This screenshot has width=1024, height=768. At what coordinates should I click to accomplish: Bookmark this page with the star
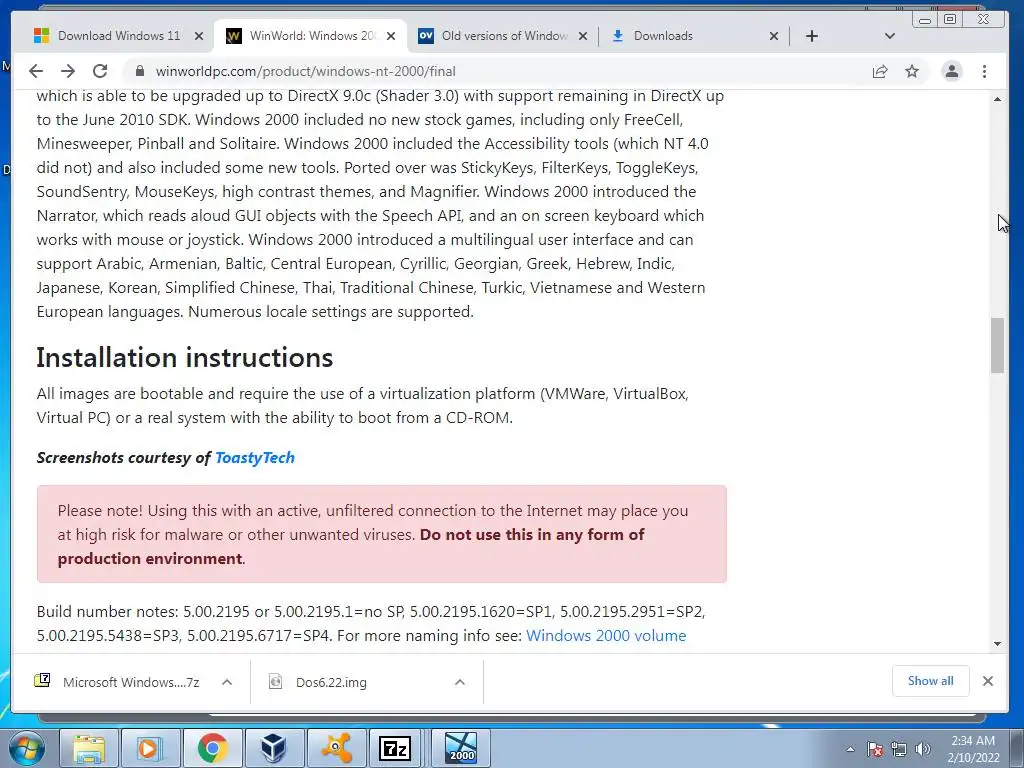coord(912,71)
